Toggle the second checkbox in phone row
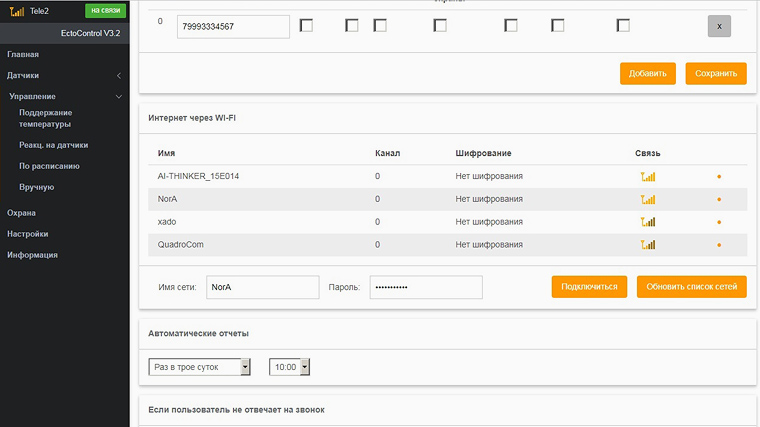This screenshot has width=760, height=427. click(351, 26)
